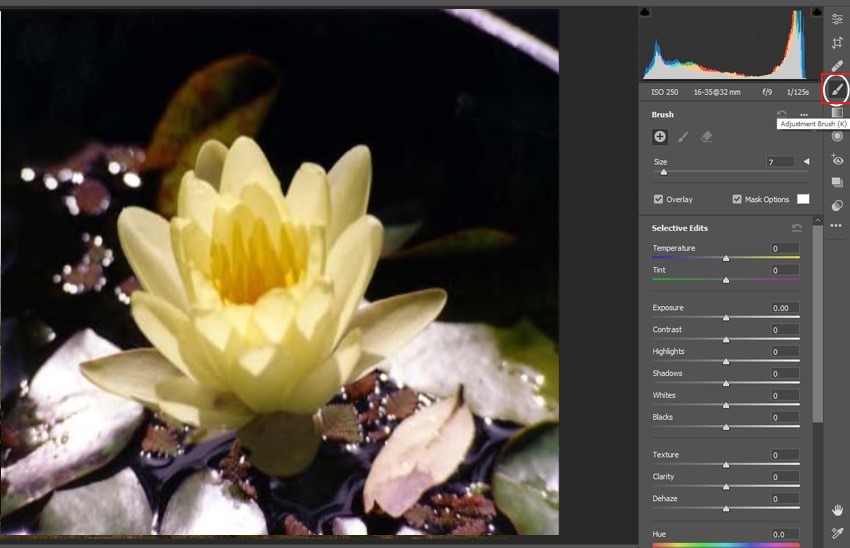Expand brush options arrow next to Size

click(x=806, y=161)
